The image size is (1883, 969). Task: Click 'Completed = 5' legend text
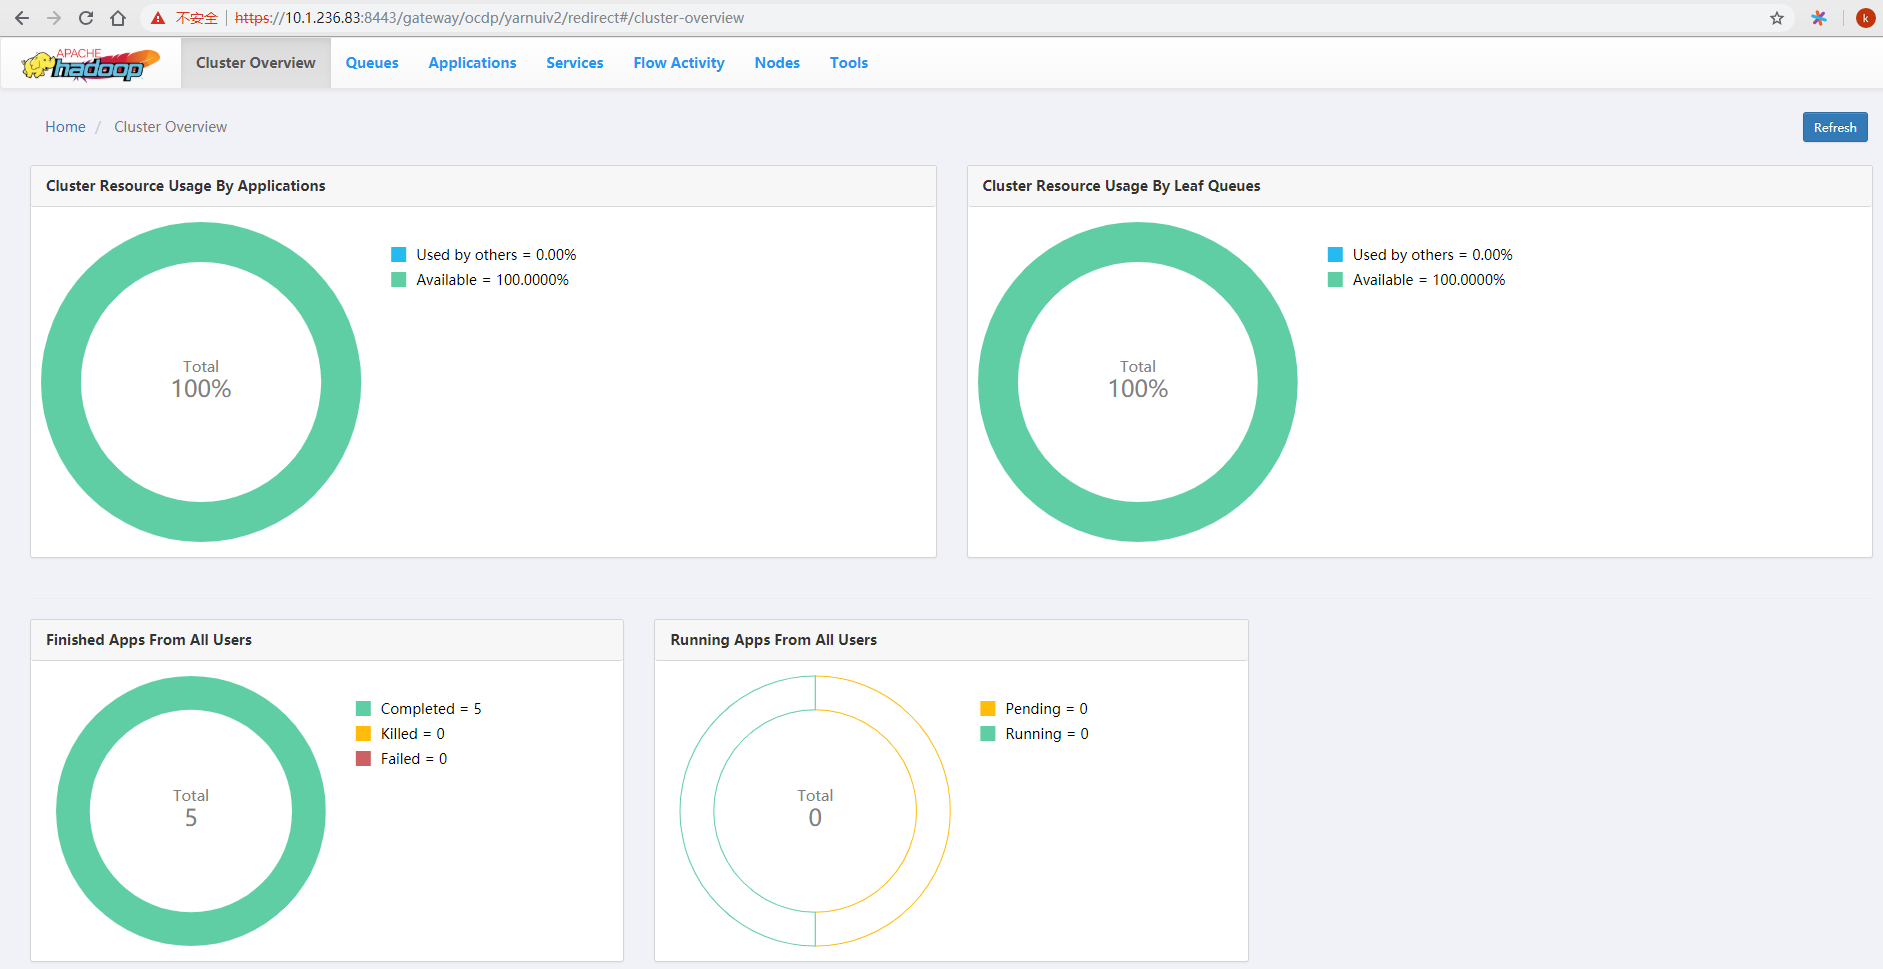pos(431,709)
